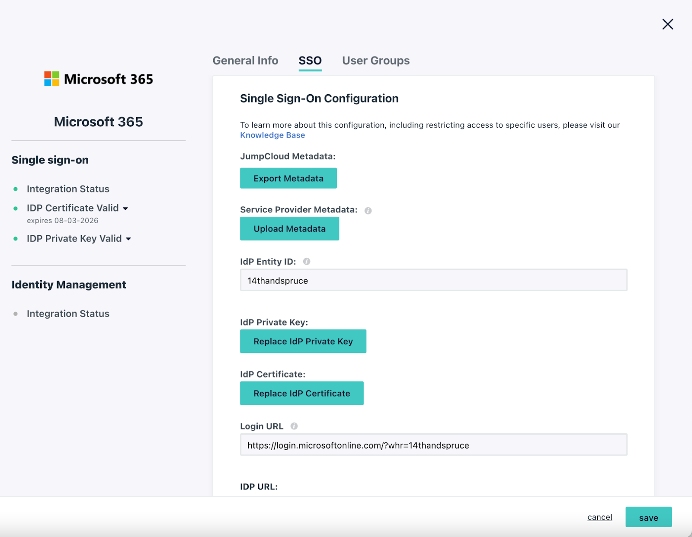Focus the IdP Entity ID text field
Viewport: 692px width, 537px height.
tap(433, 281)
